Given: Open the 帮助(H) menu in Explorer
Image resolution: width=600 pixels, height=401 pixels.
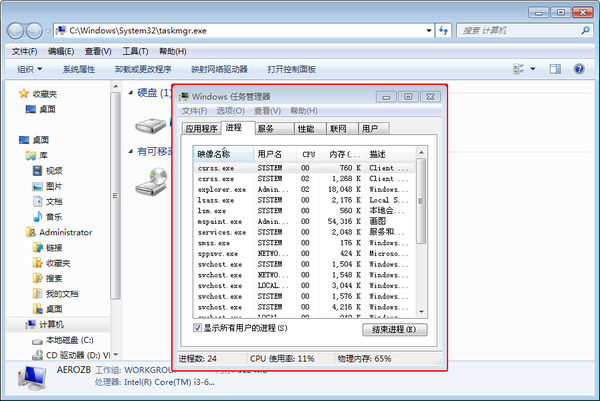Looking at the screenshot, I should tap(173, 51).
